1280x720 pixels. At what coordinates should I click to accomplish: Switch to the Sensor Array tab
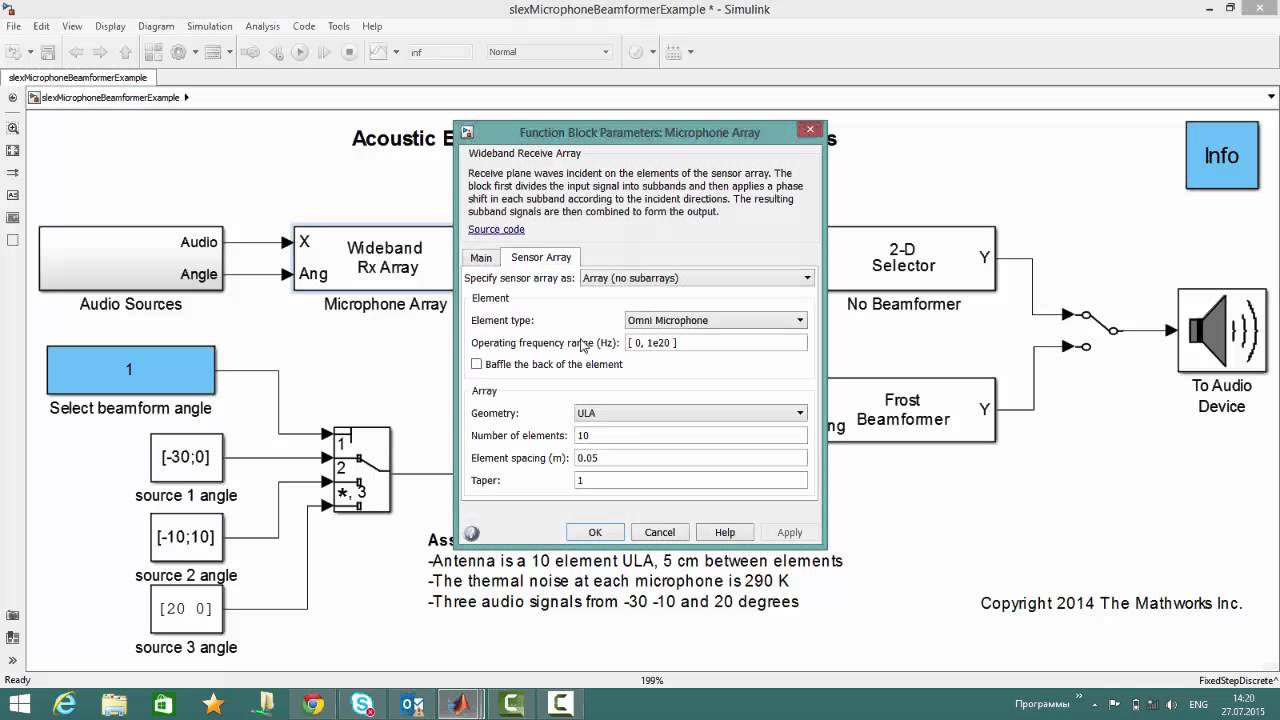tap(541, 257)
